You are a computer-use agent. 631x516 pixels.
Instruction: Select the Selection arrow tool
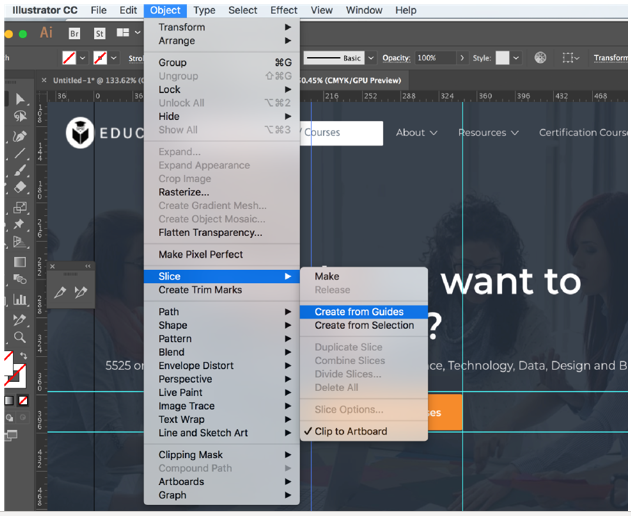(x=20, y=99)
